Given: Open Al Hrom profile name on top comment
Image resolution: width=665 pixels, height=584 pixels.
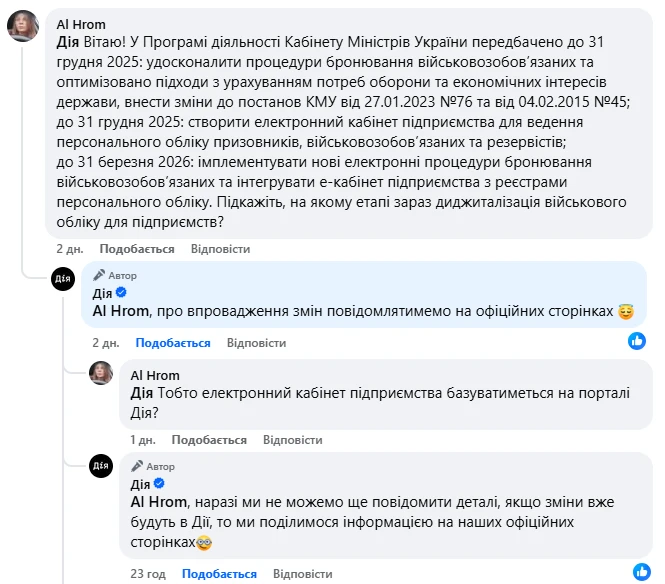Looking at the screenshot, I should point(81,24).
